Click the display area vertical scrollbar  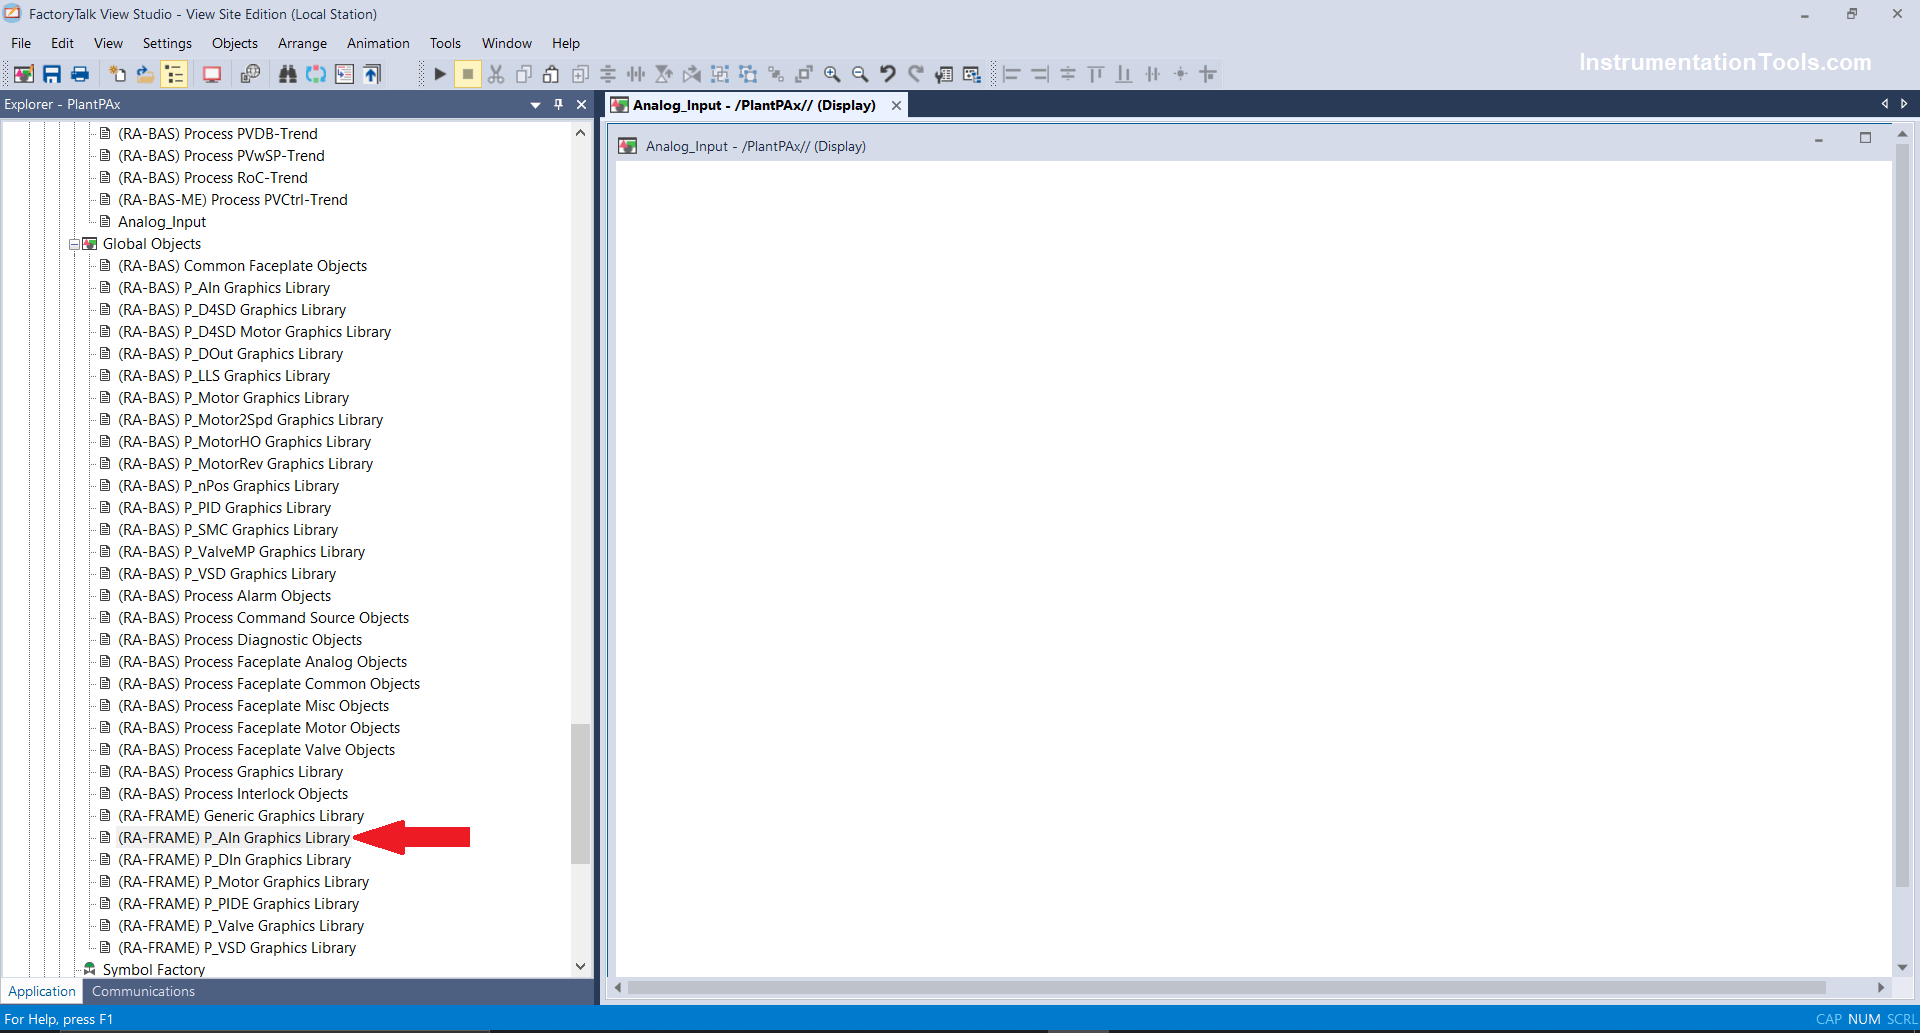tap(1902, 515)
